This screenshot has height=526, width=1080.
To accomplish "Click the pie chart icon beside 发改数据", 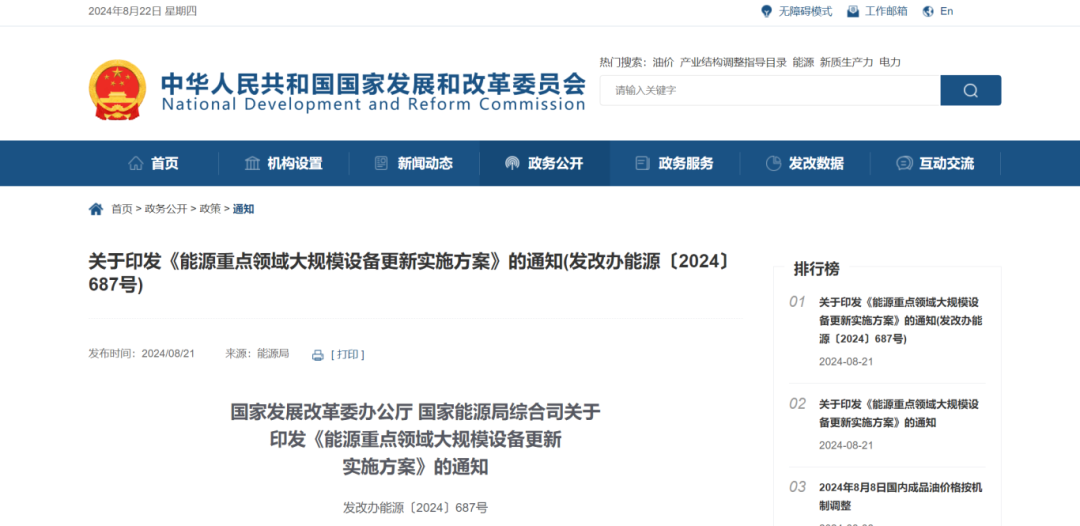I will 773,163.
